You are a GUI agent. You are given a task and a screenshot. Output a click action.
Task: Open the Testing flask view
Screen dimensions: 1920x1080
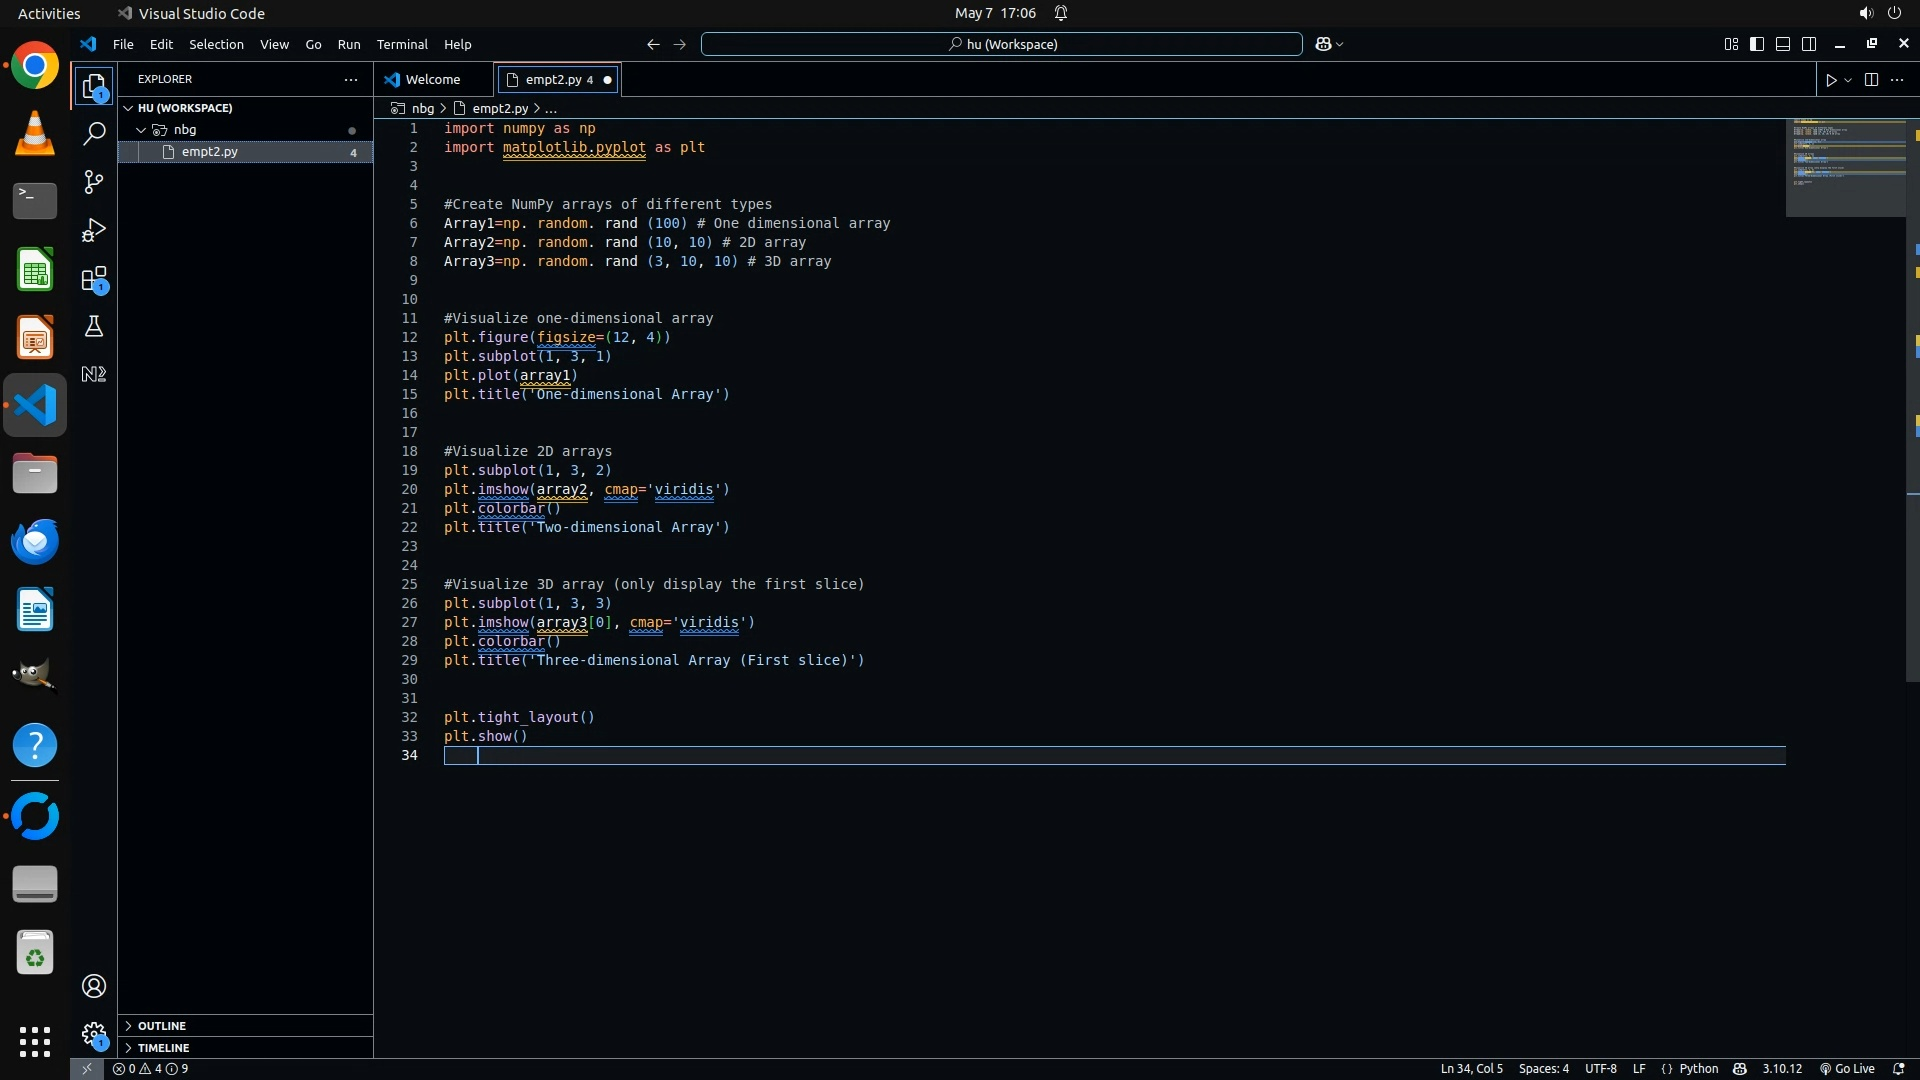(94, 327)
